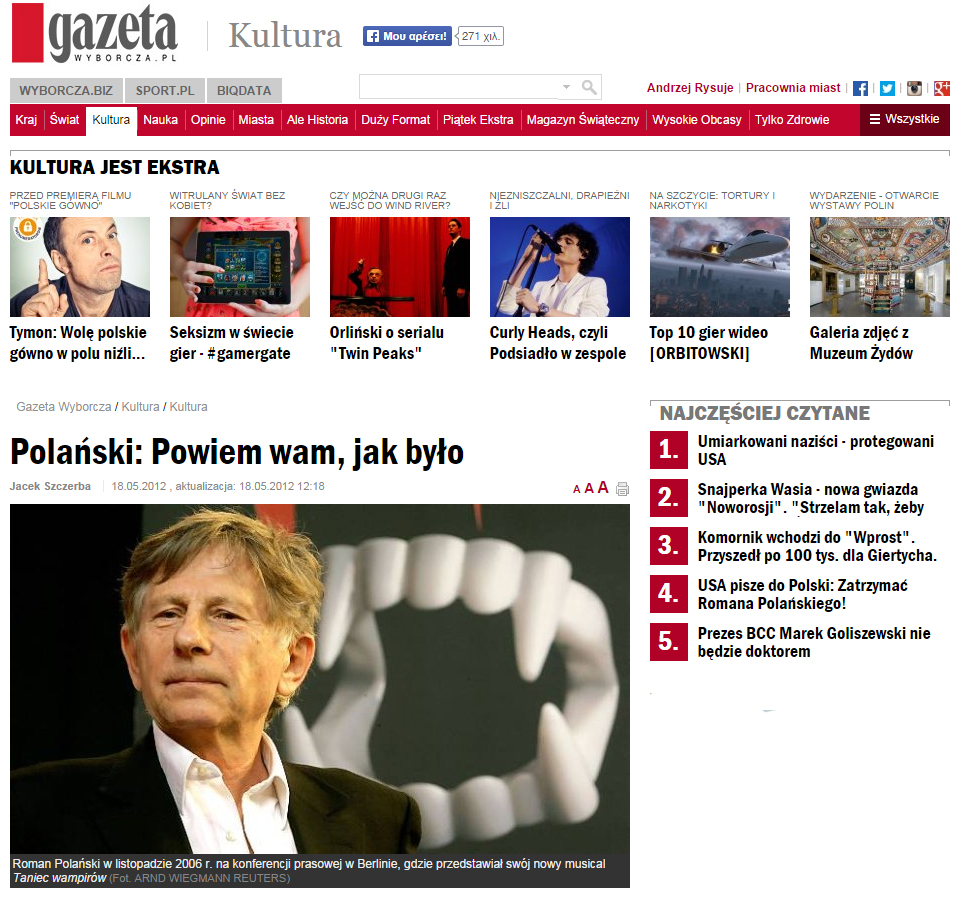
Task: Select the largest font size A
Action: pyautogui.click(x=603, y=487)
